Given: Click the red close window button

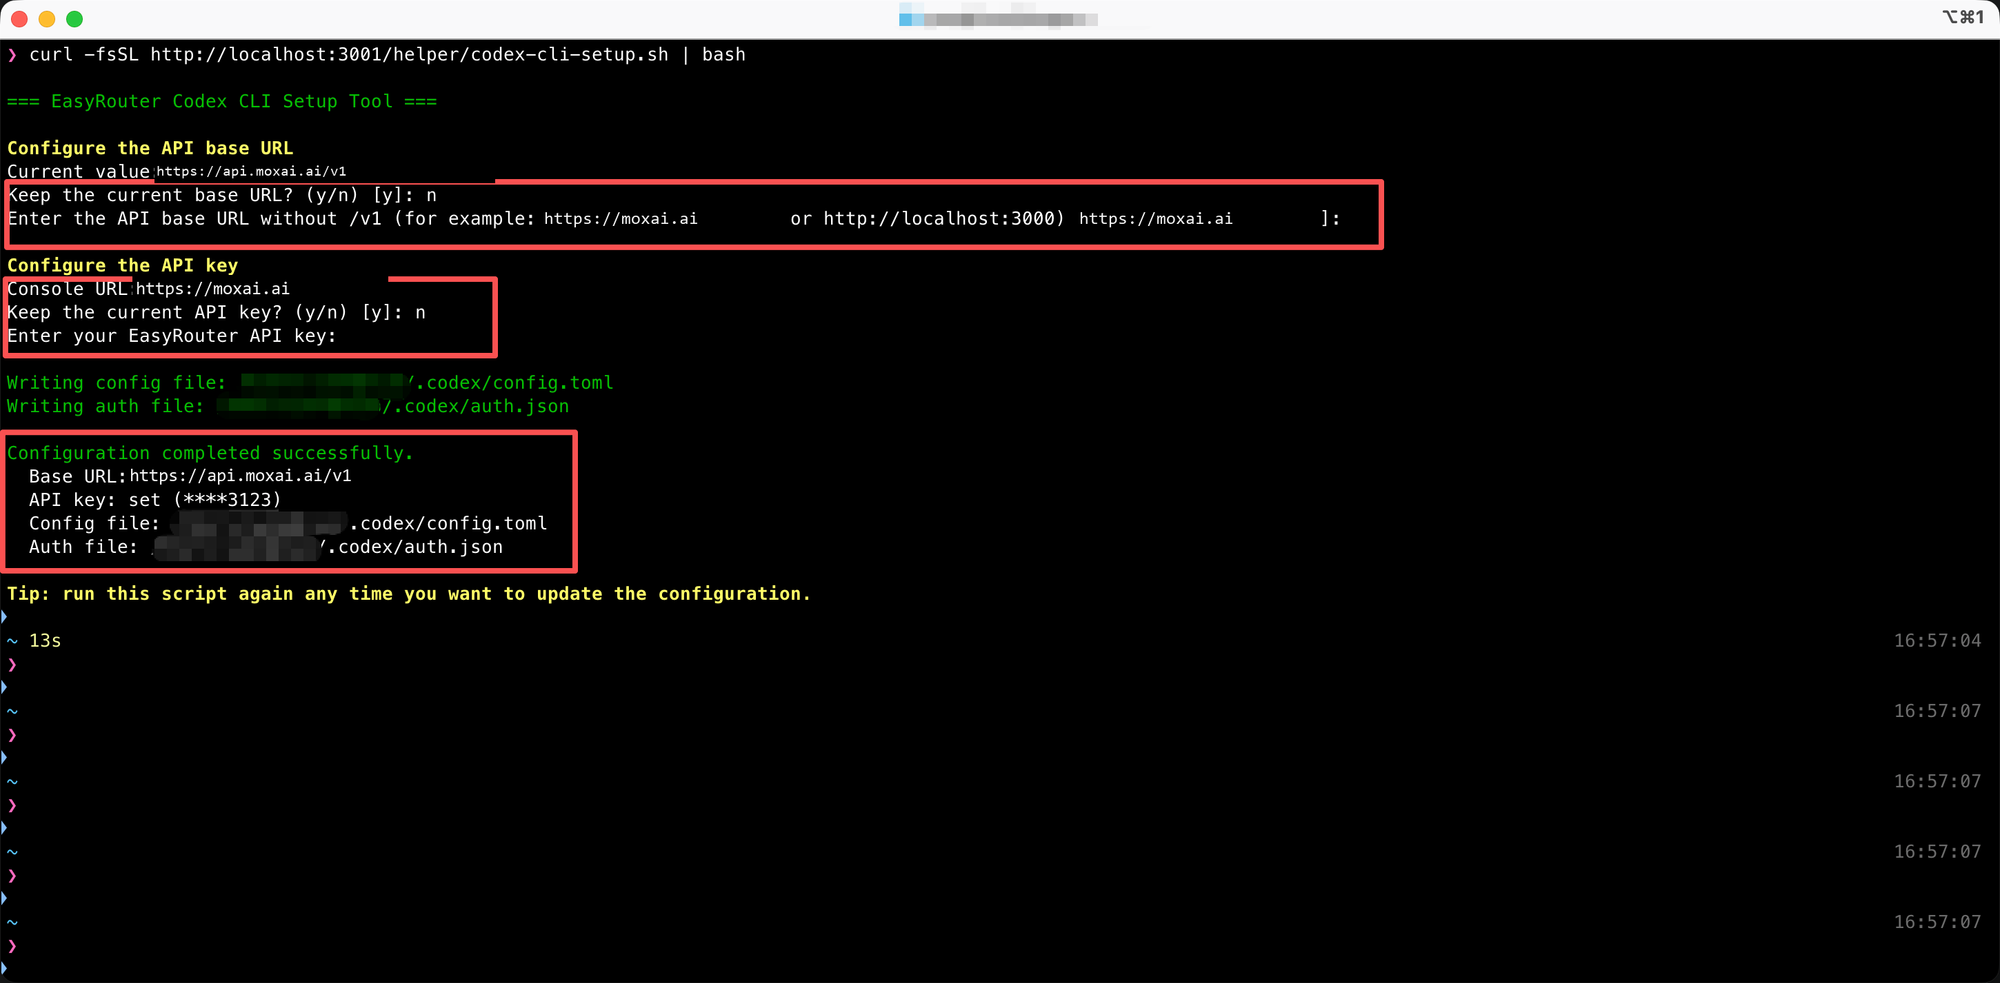Looking at the screenshot, I should 19,19.
